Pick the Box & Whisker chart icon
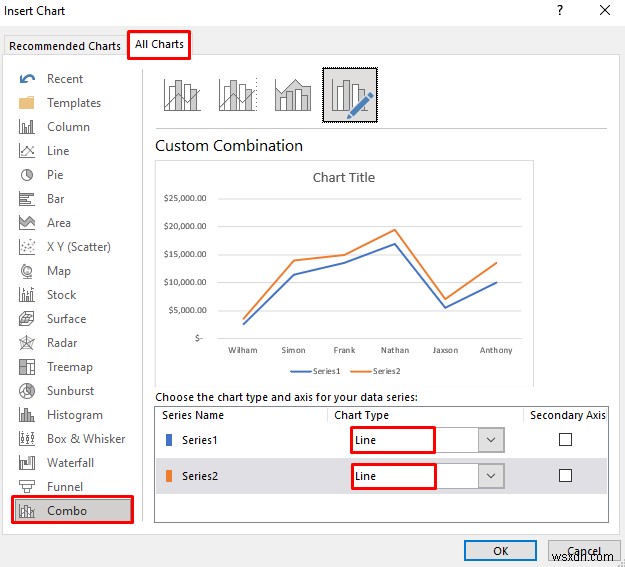625x567 pixels. (x=27, y=439)
